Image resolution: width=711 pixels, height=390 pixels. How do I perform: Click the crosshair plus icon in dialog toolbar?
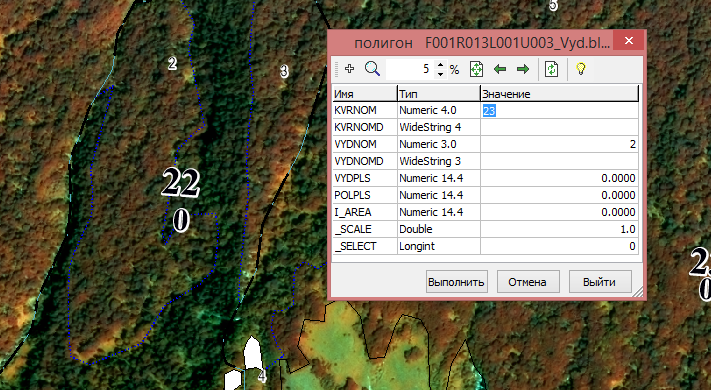[x=349, y=69]
